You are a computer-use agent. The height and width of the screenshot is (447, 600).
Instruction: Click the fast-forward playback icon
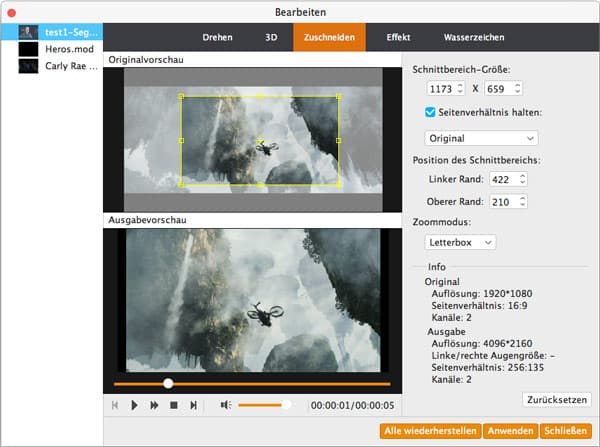coord(154,405)
